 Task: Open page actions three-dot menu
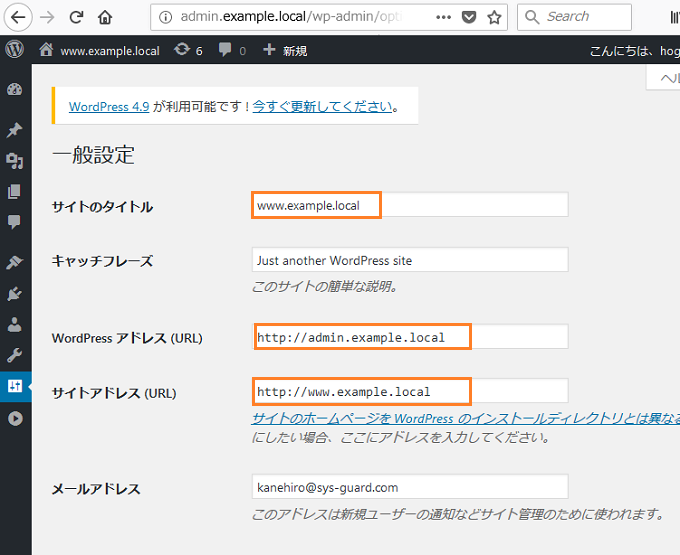tap(443, 17)
